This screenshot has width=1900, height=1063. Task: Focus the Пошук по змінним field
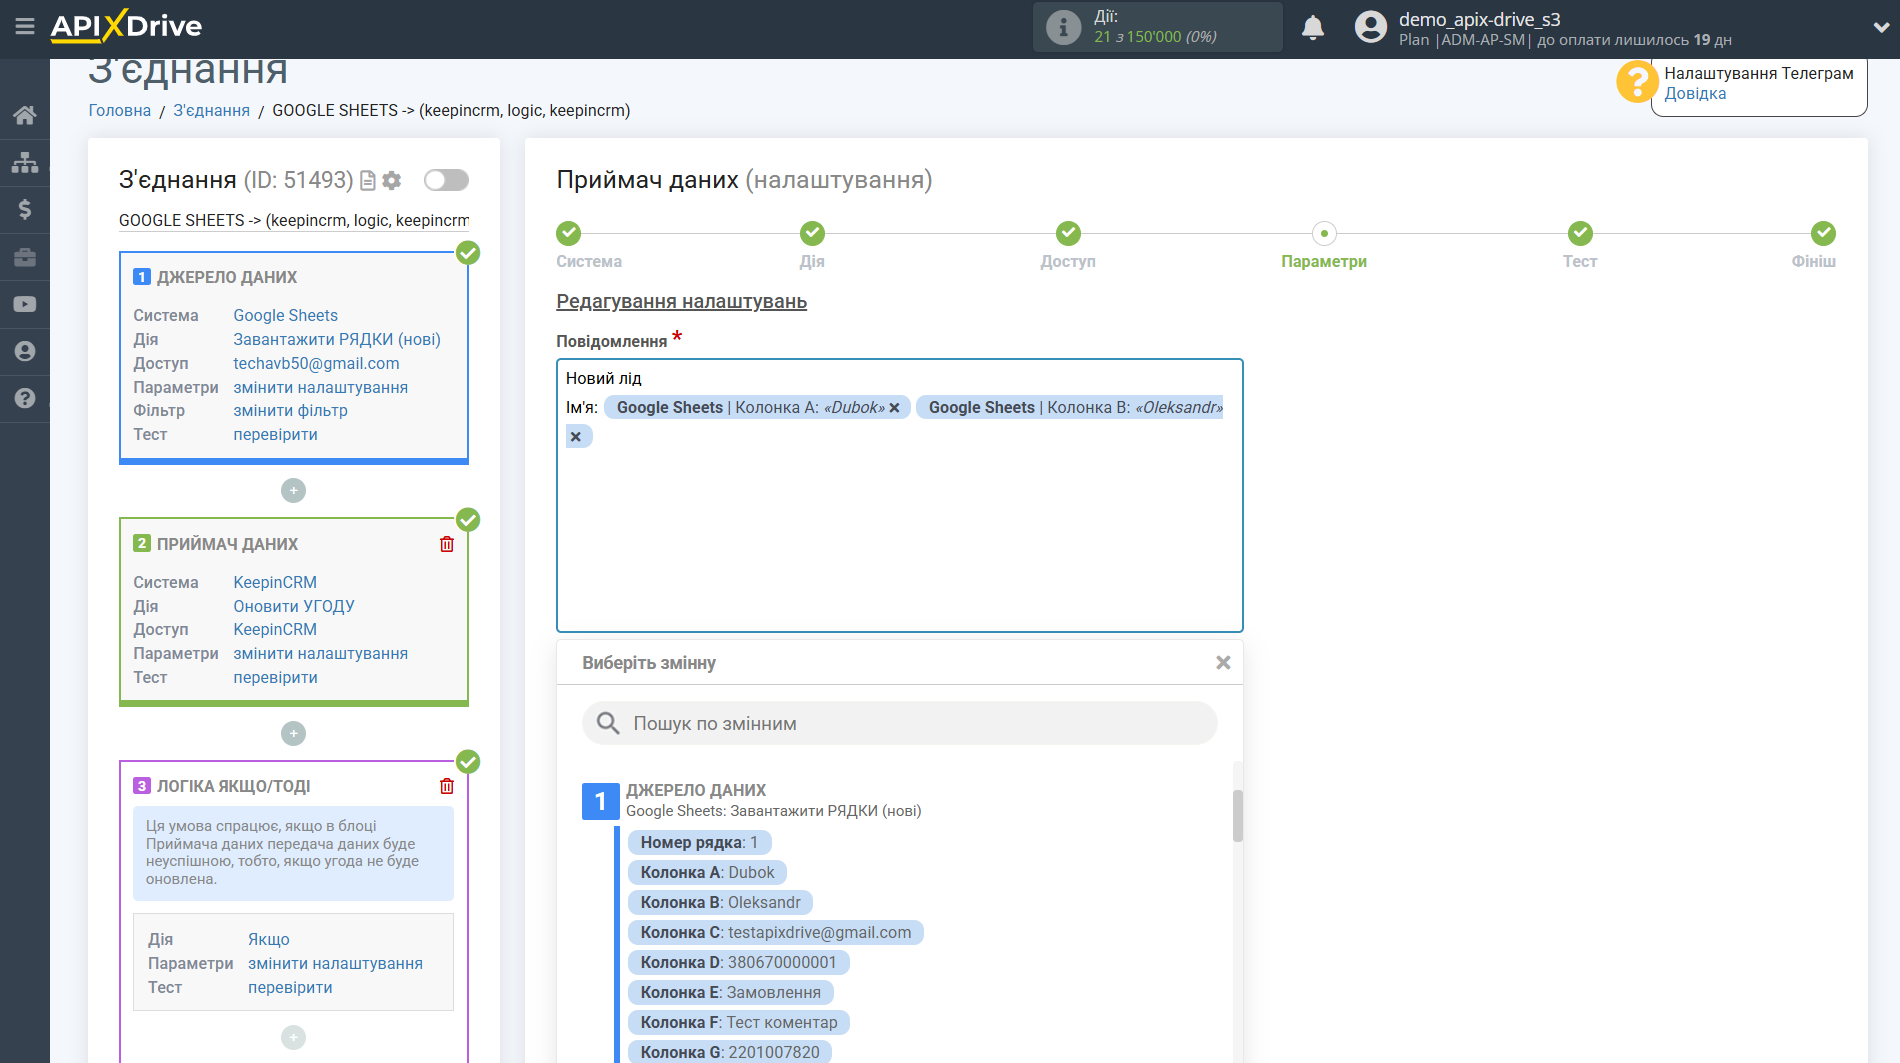(899, 723)
